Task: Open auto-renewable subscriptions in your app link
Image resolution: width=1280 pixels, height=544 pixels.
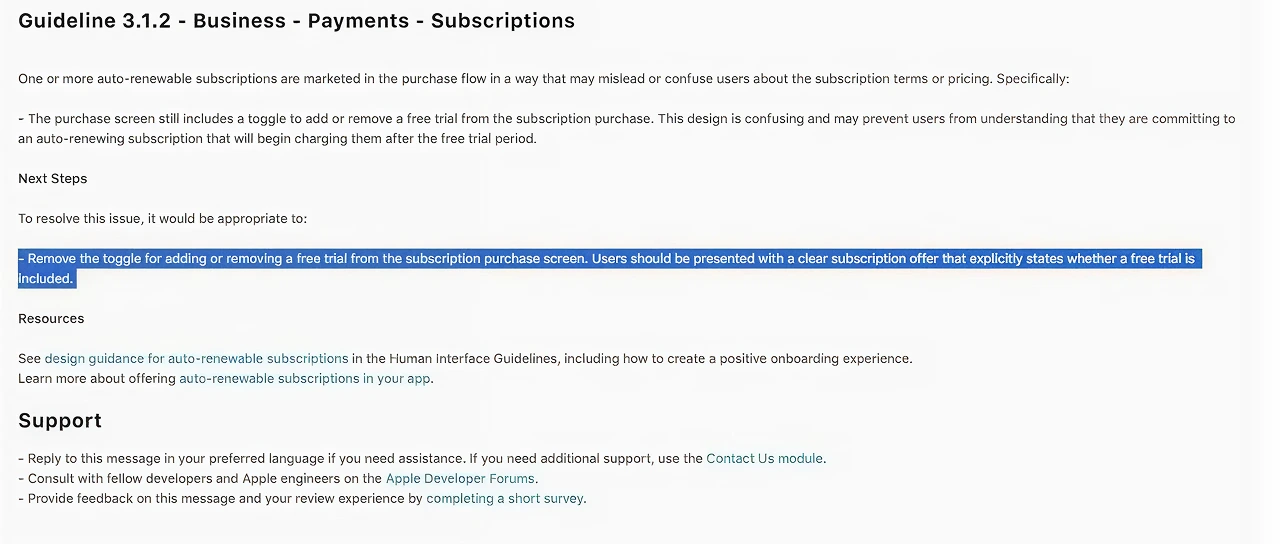Action: point(305,378)
